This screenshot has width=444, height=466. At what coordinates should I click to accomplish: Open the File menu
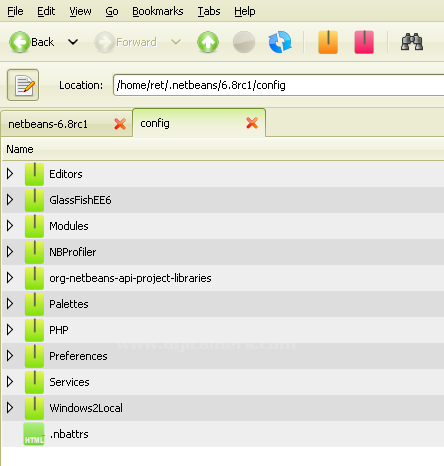tap(15, 11)
